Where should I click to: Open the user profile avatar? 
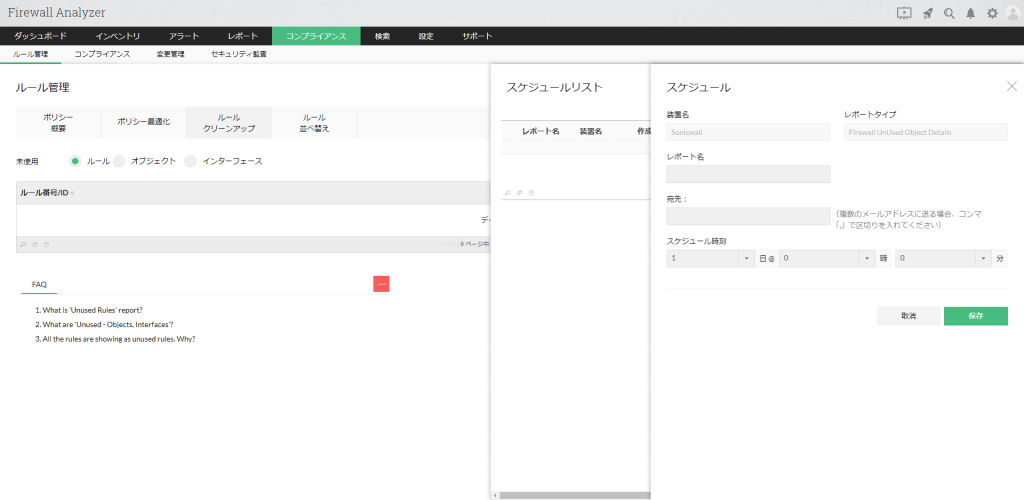coord(1013,14)
